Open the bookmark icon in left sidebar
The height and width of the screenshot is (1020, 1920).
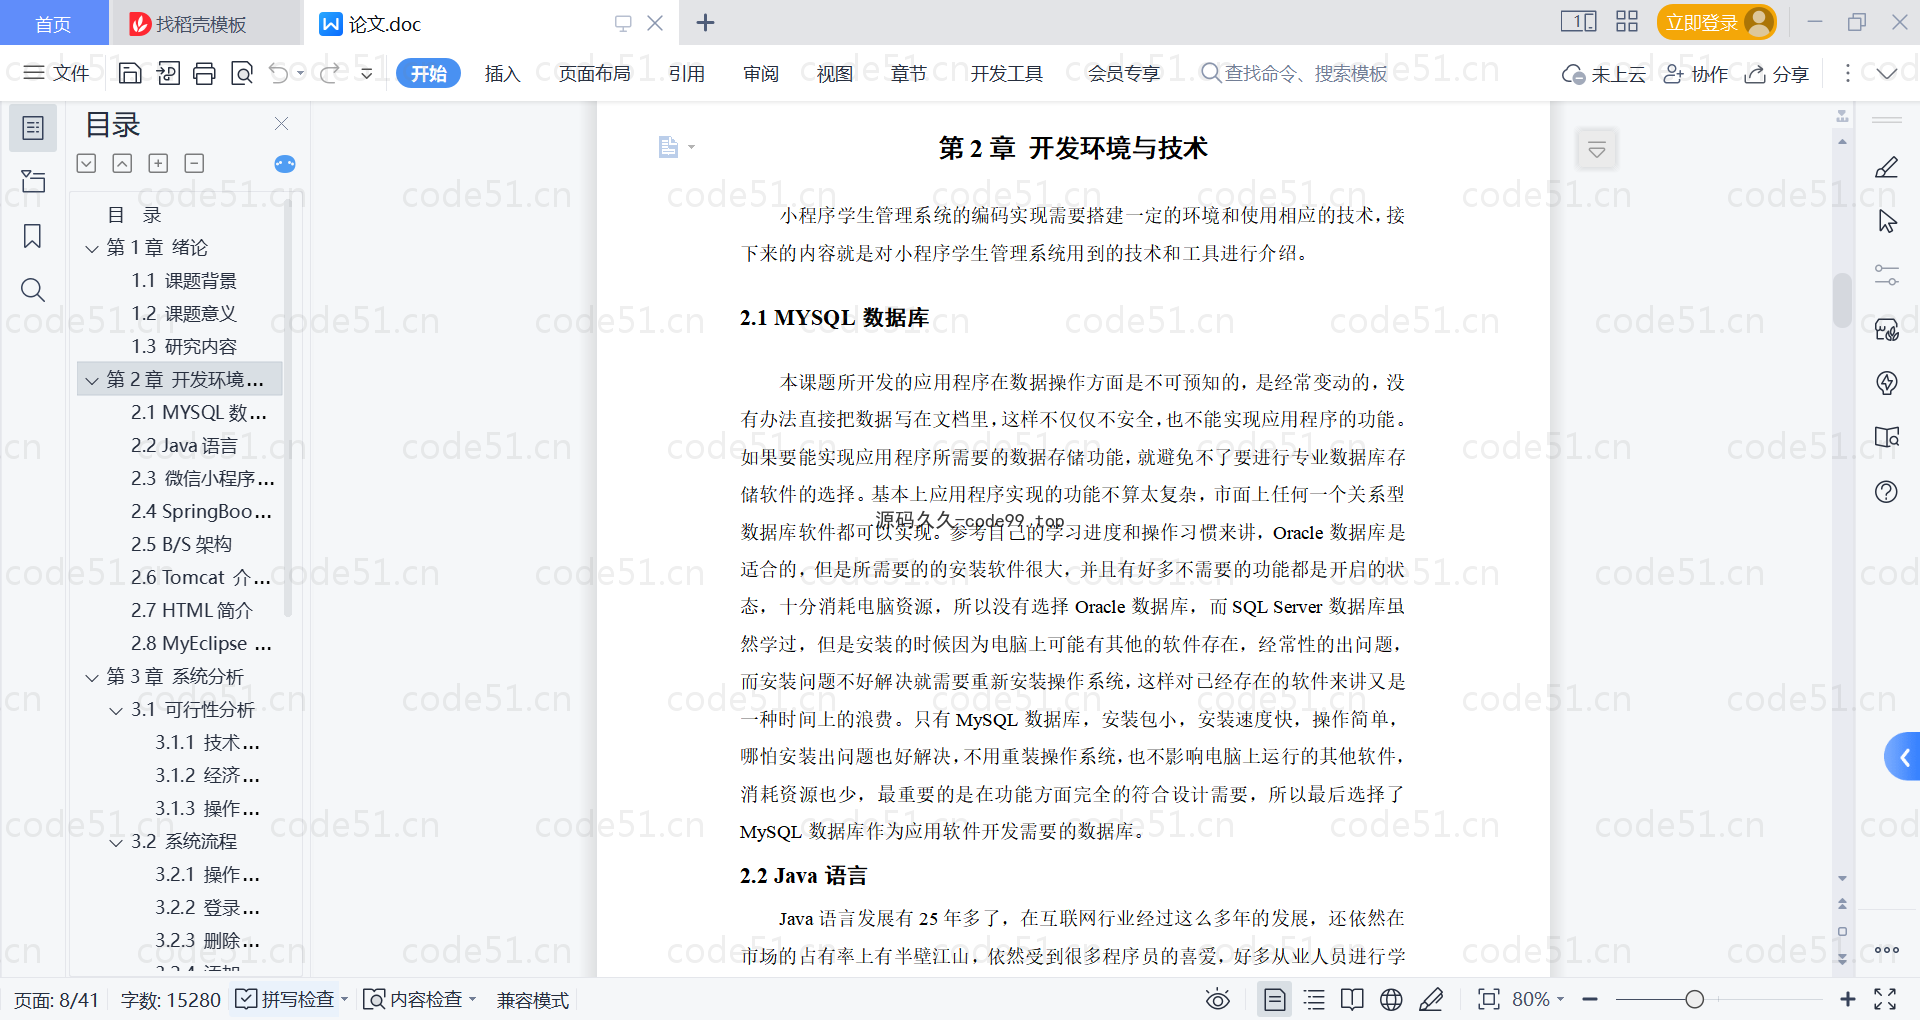pyautogui.click(x=33, y=236)
